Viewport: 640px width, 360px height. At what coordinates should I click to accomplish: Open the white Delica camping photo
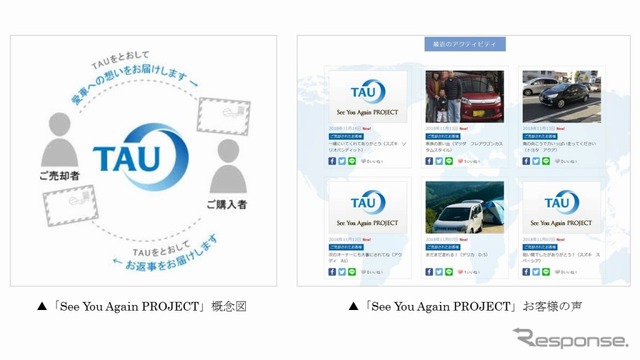464,207
